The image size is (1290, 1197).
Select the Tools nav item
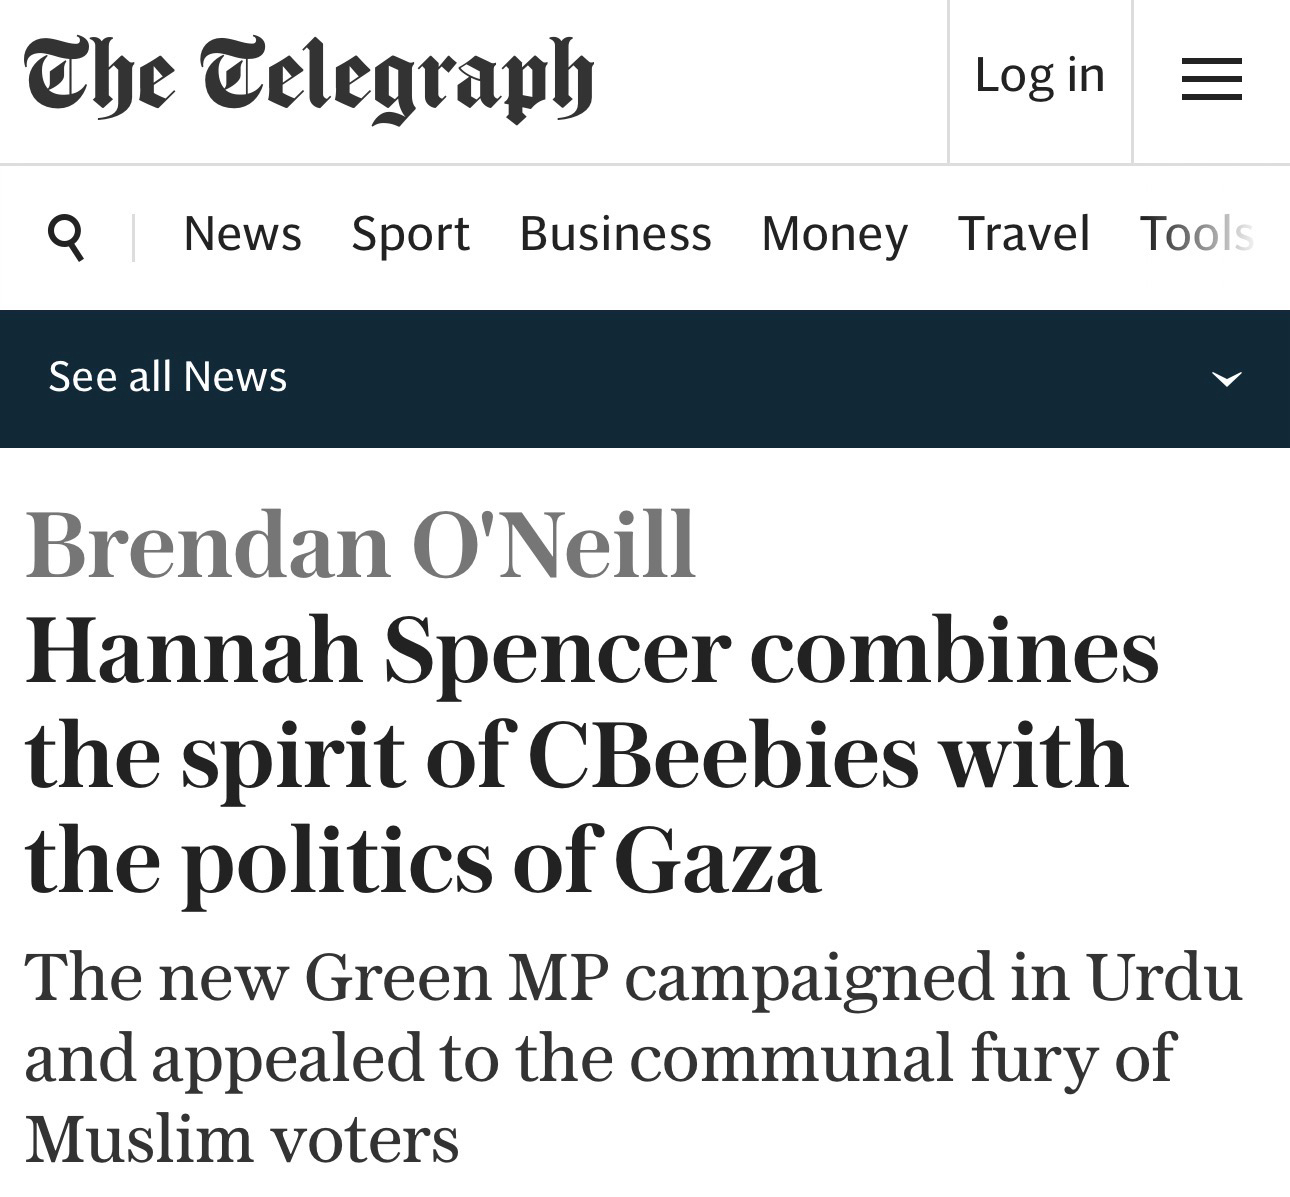coord(1196,235)
